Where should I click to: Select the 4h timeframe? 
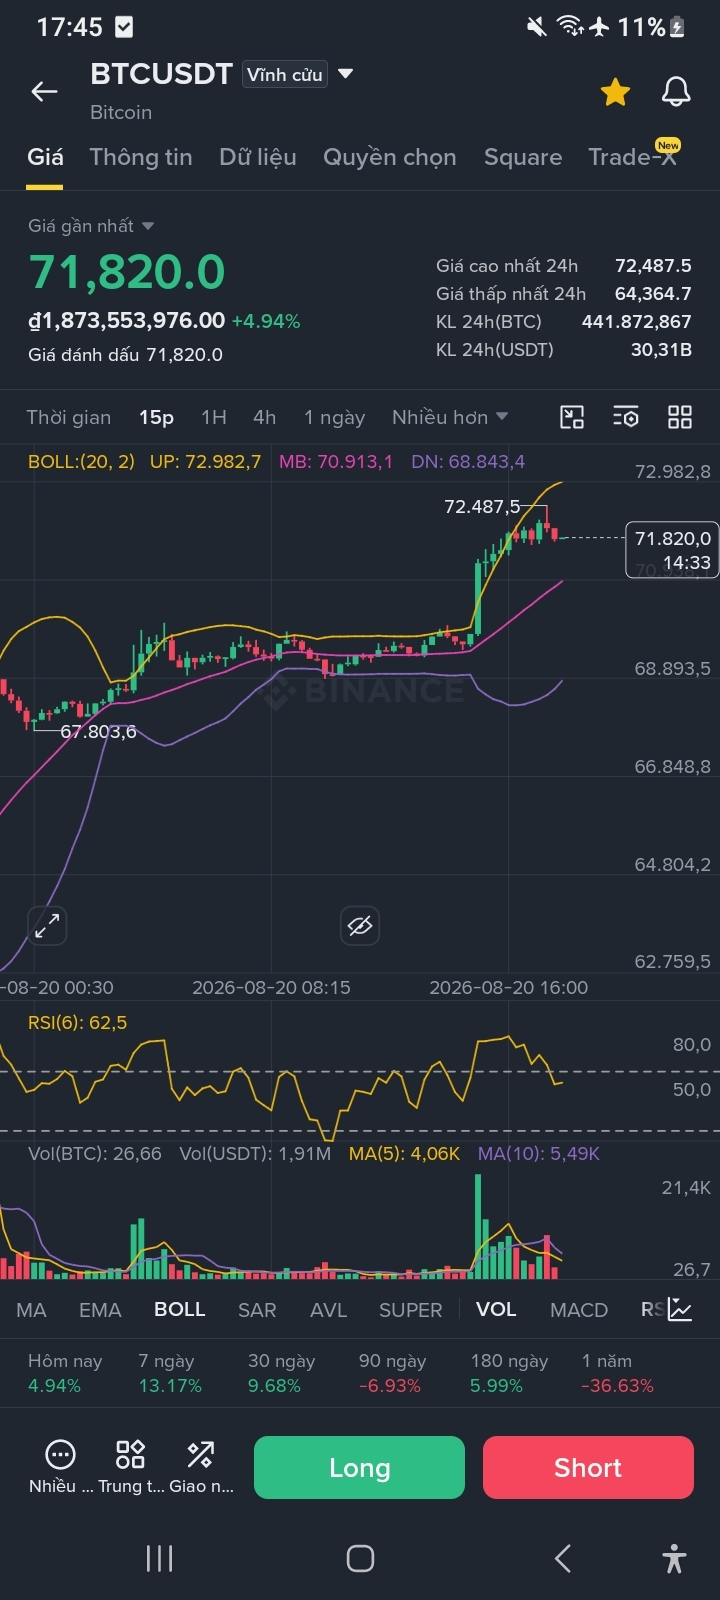[x=264, y=417]
